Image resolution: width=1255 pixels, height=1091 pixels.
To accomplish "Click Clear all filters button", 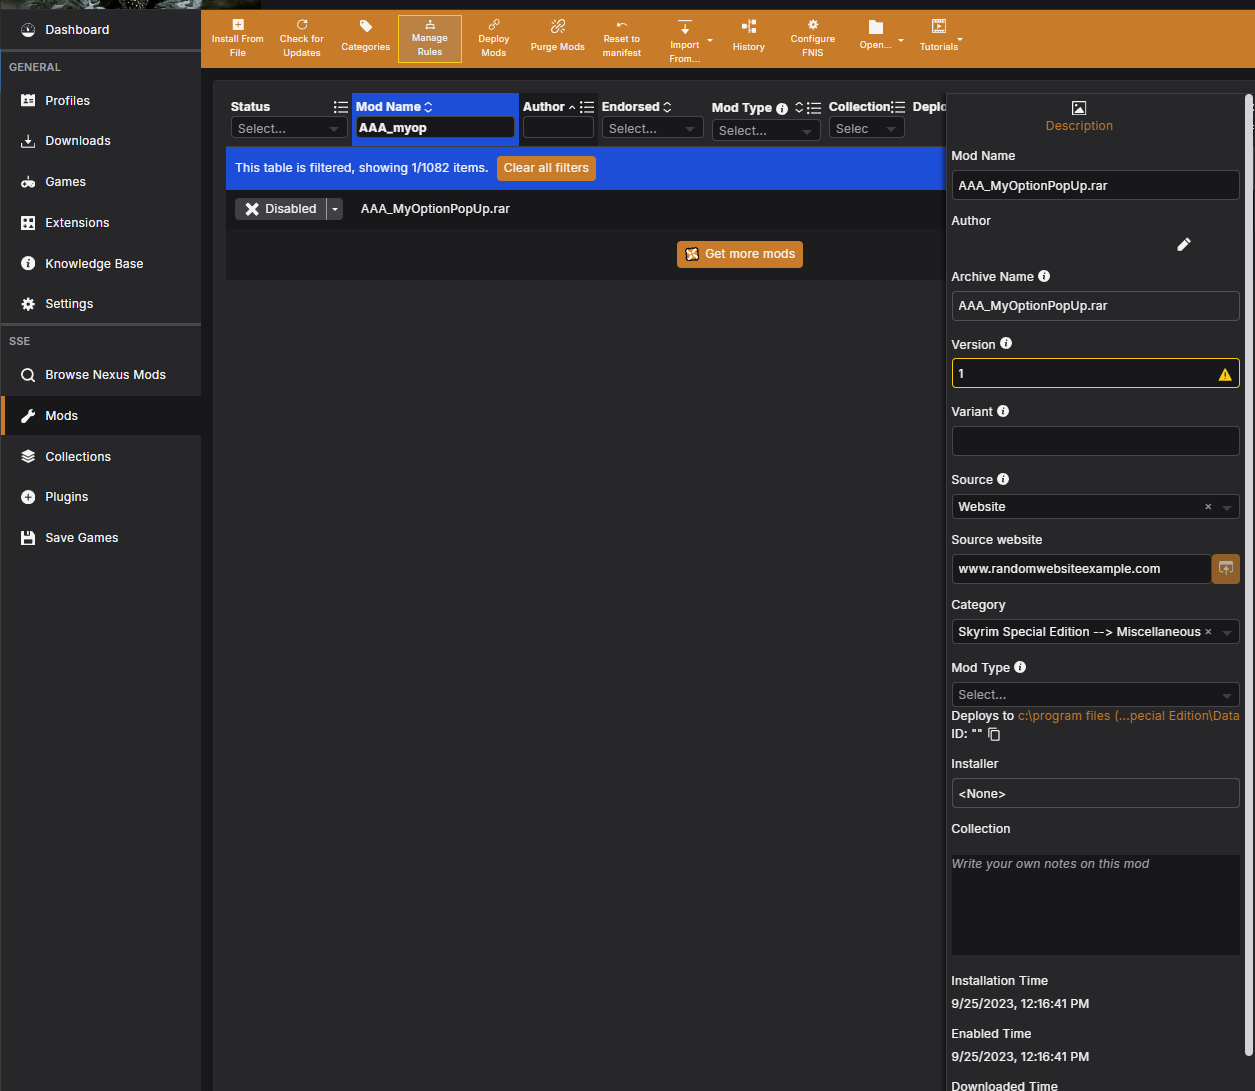I will coord(546,168).
